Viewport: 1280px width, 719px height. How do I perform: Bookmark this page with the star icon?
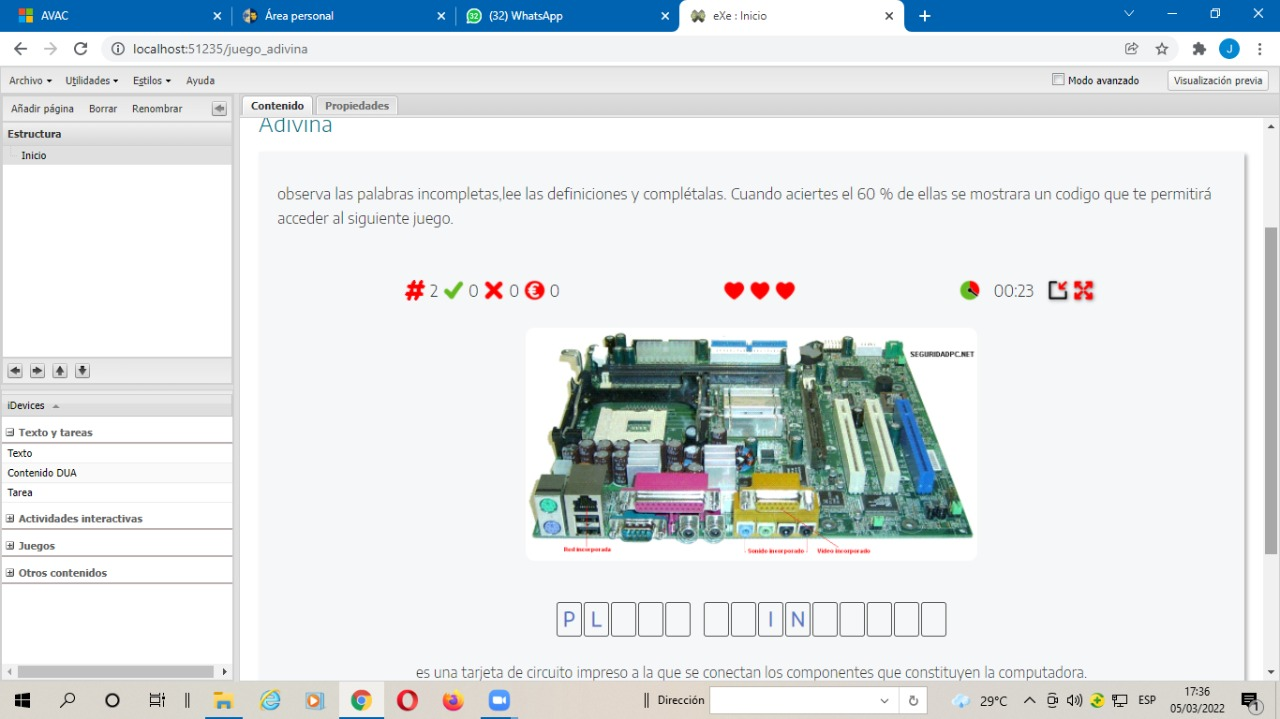1162,49
